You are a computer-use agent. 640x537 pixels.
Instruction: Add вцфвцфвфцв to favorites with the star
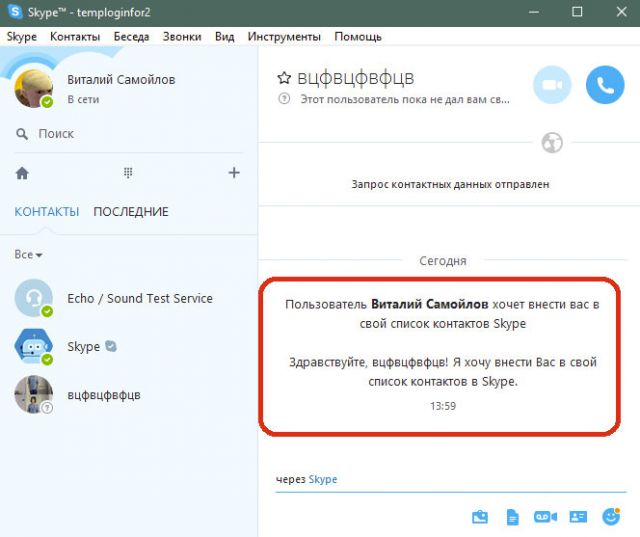tap(284, 78)
